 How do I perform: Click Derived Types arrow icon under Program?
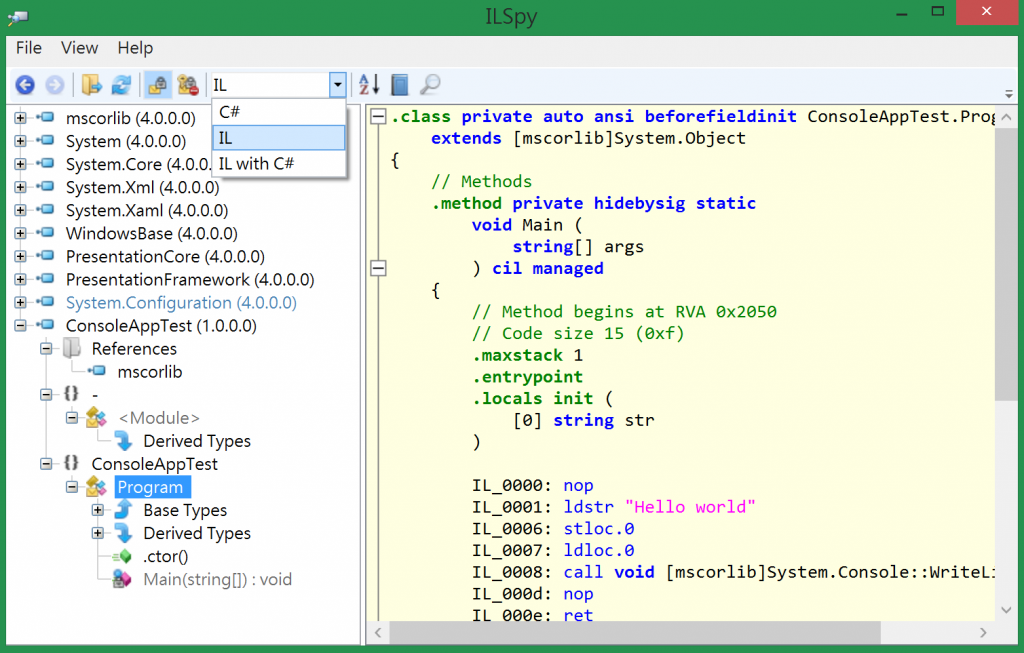coord(123,533)
